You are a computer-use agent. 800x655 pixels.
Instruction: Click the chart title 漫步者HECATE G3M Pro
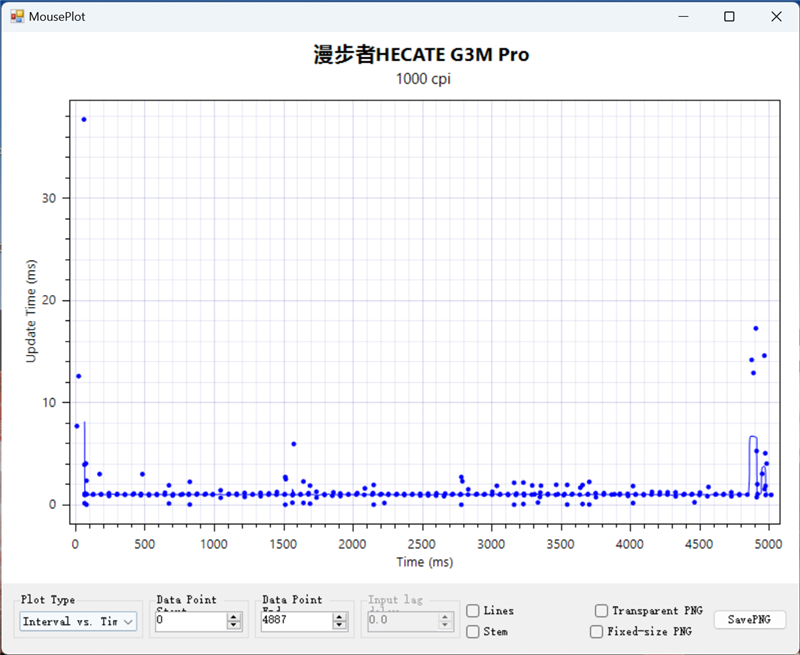point(421,54)
